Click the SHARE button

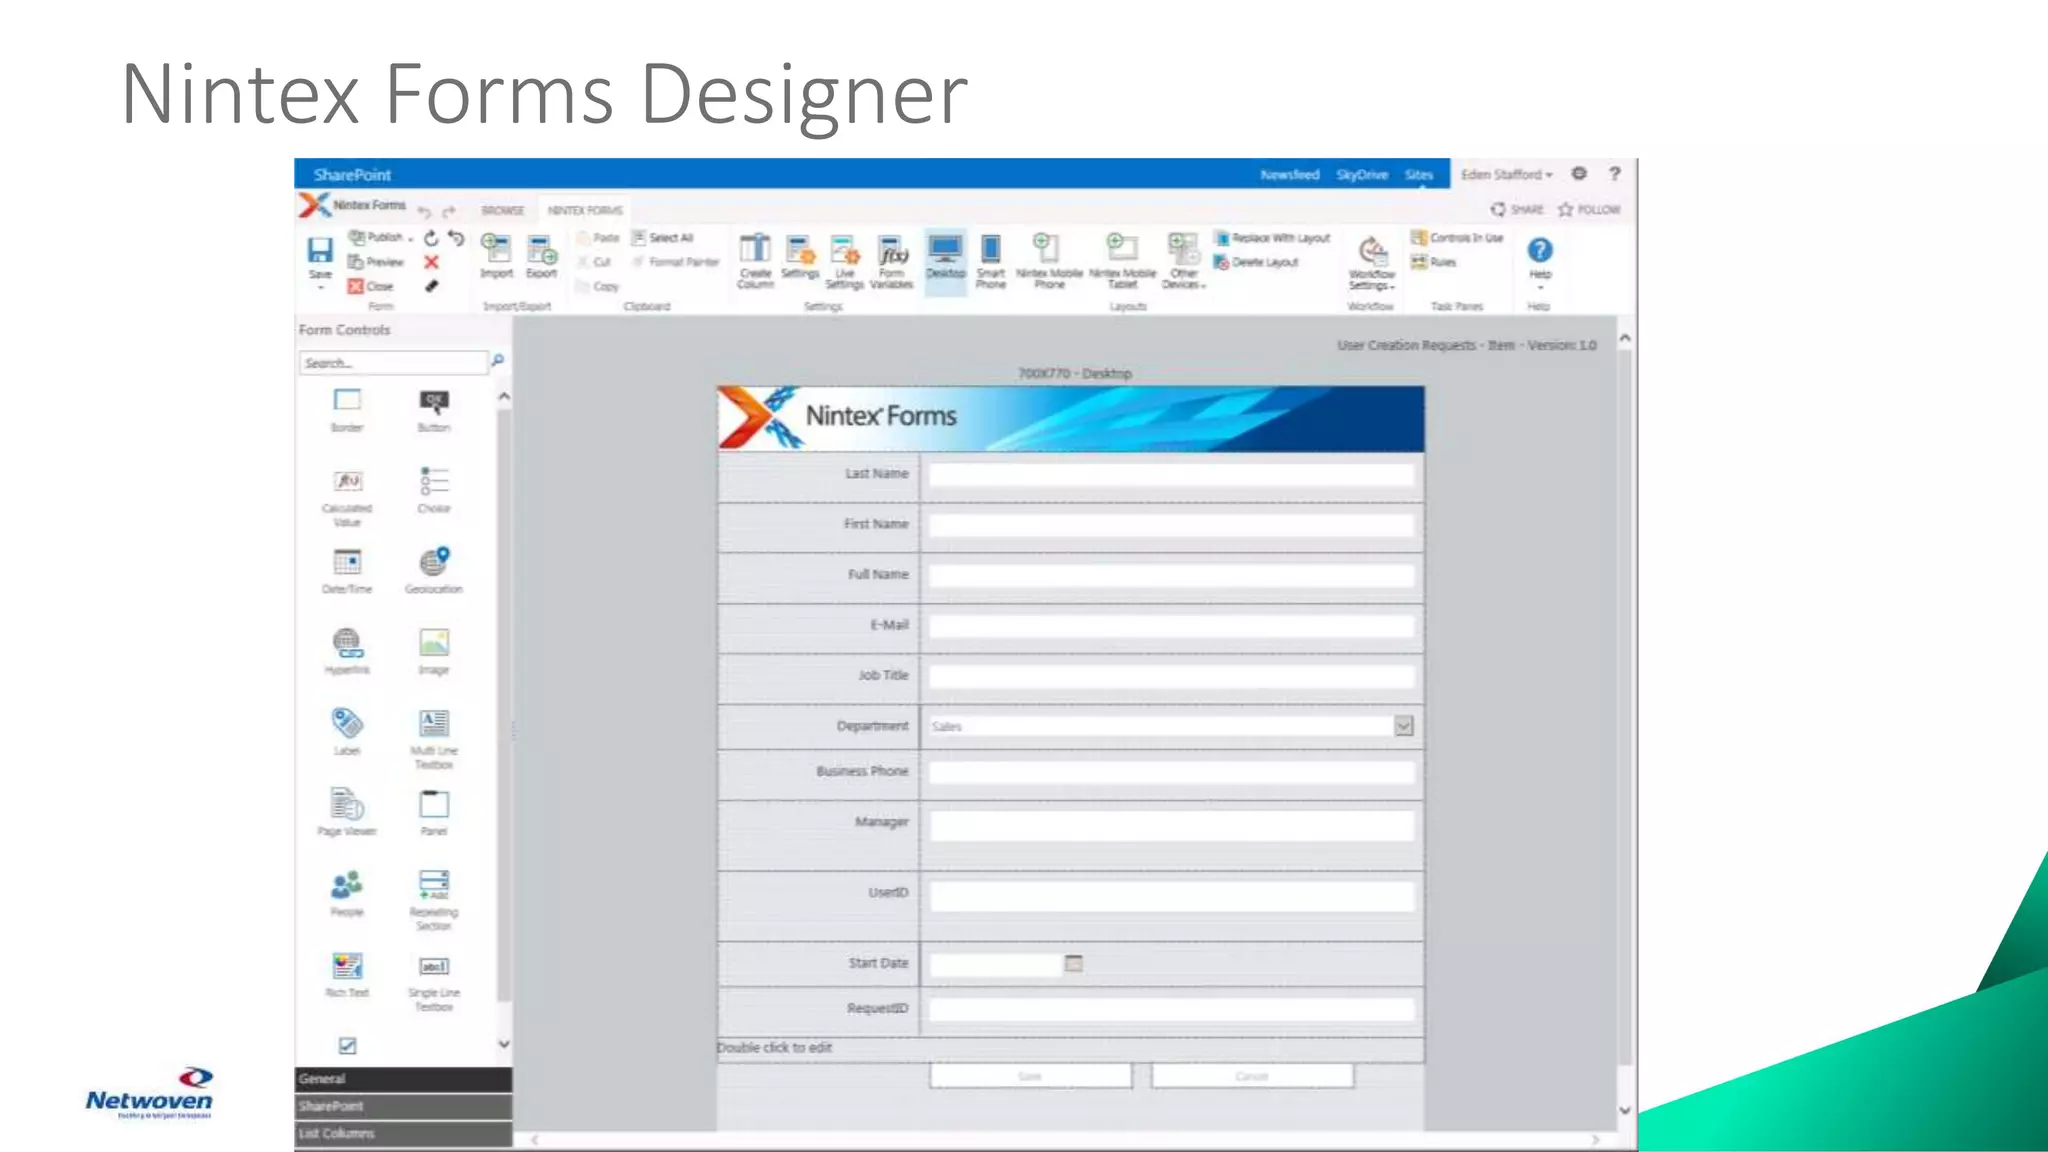[x=1517, y=209]
